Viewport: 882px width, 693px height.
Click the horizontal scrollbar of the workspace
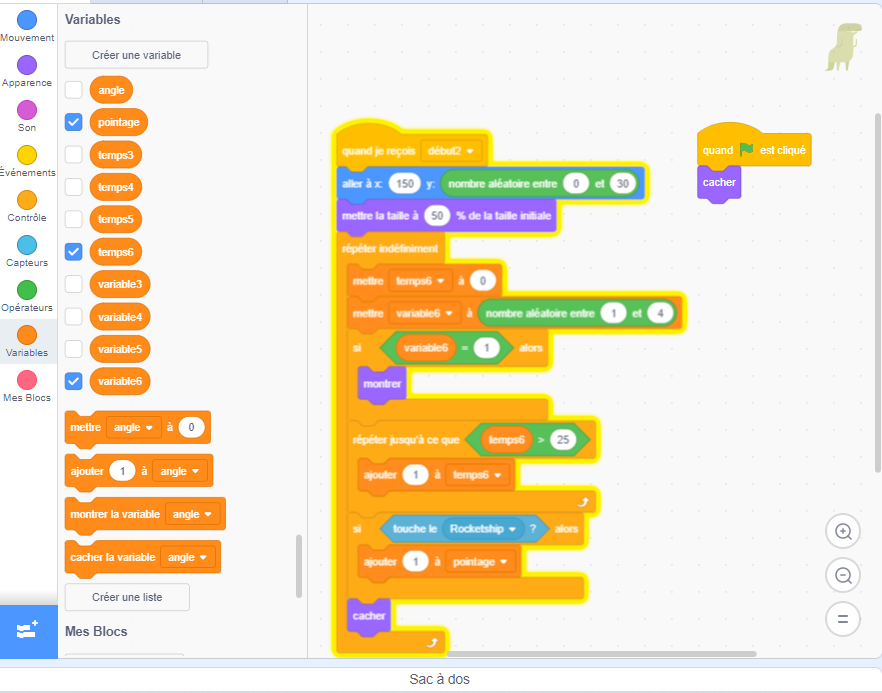pyautogui.click(x=601, y=654)
